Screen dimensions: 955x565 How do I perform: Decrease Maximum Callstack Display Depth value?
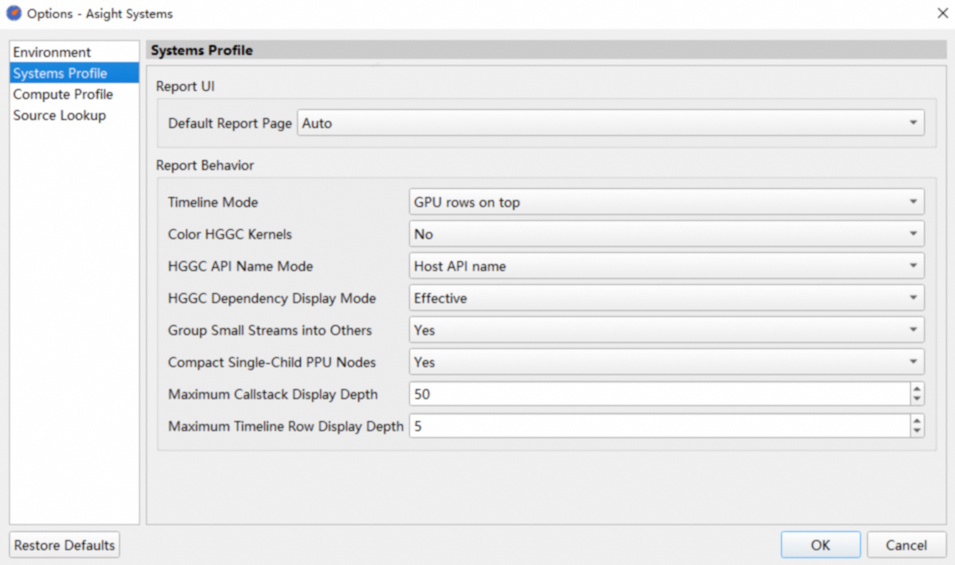coord(917,400)
